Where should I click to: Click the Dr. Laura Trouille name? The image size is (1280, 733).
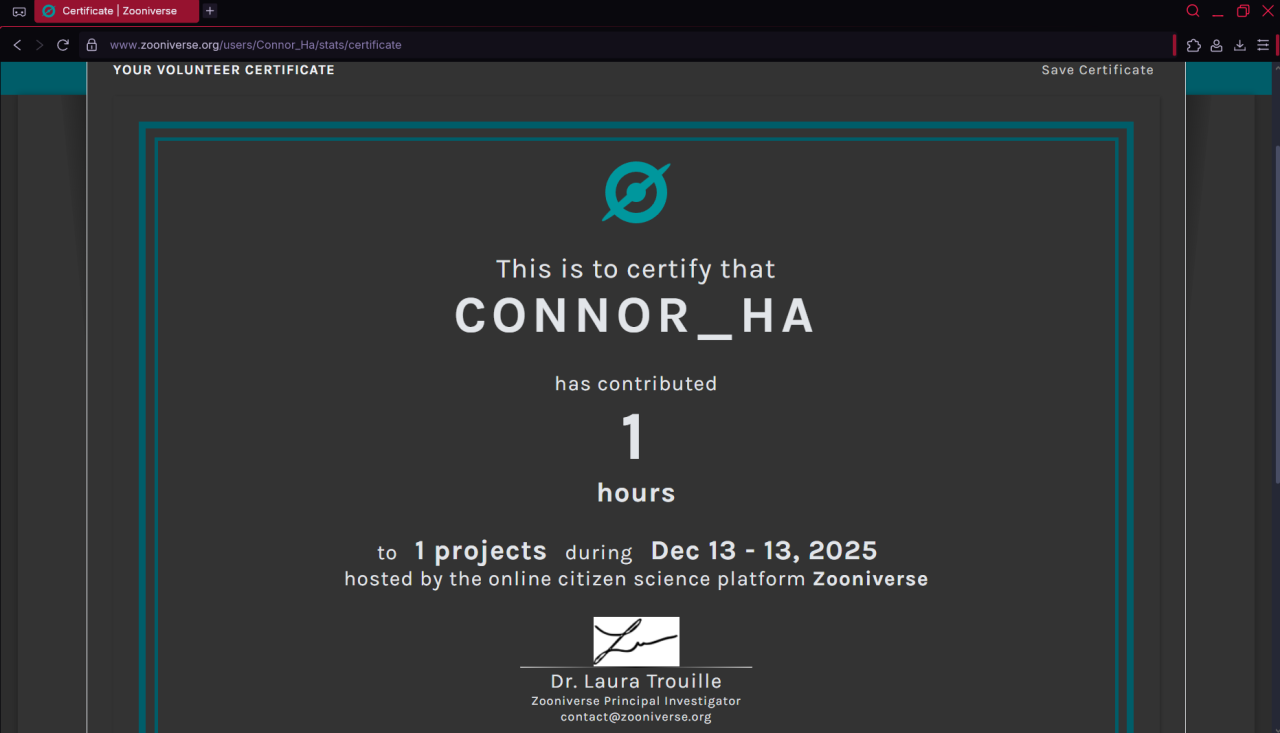click(x=636, y=681)
